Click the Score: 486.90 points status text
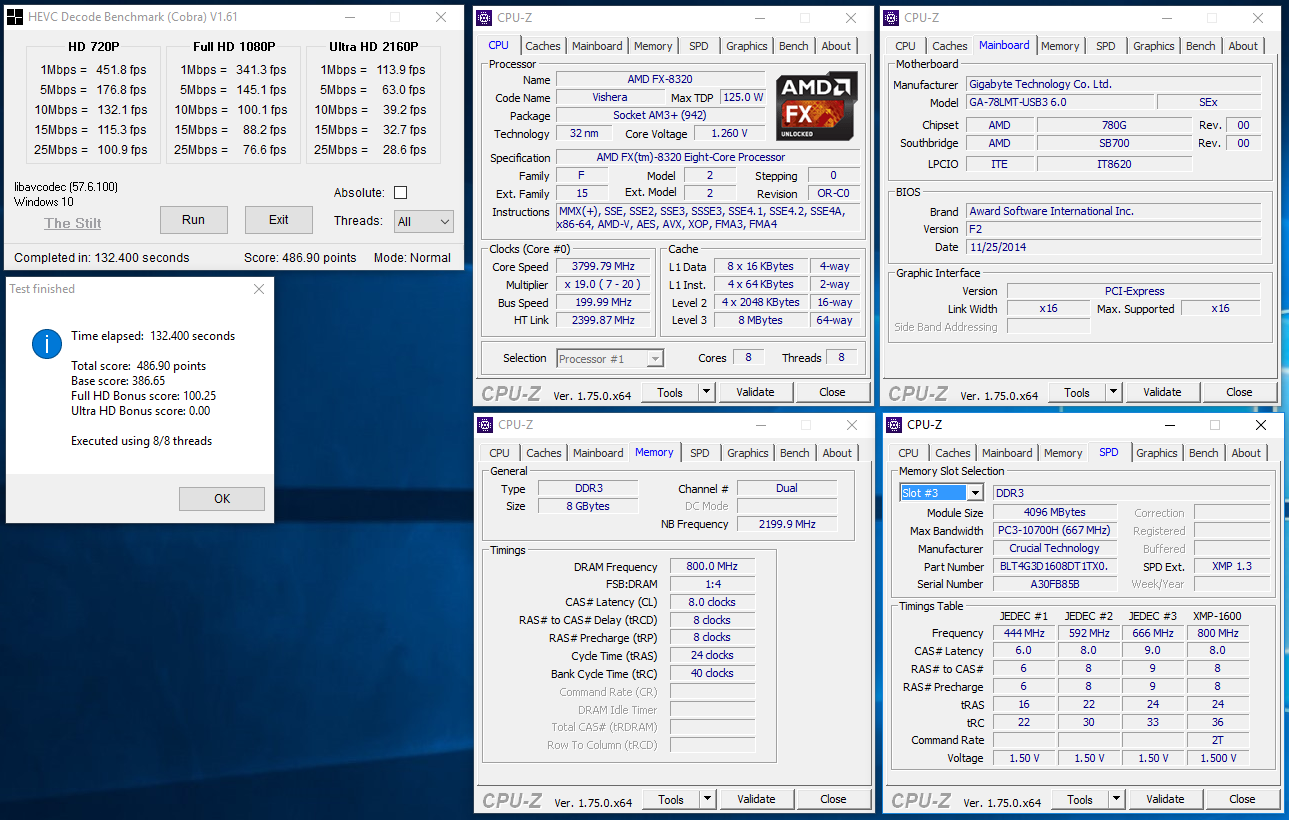The height and width of the screenshot is (820, 1289). (x=300, y=258)
